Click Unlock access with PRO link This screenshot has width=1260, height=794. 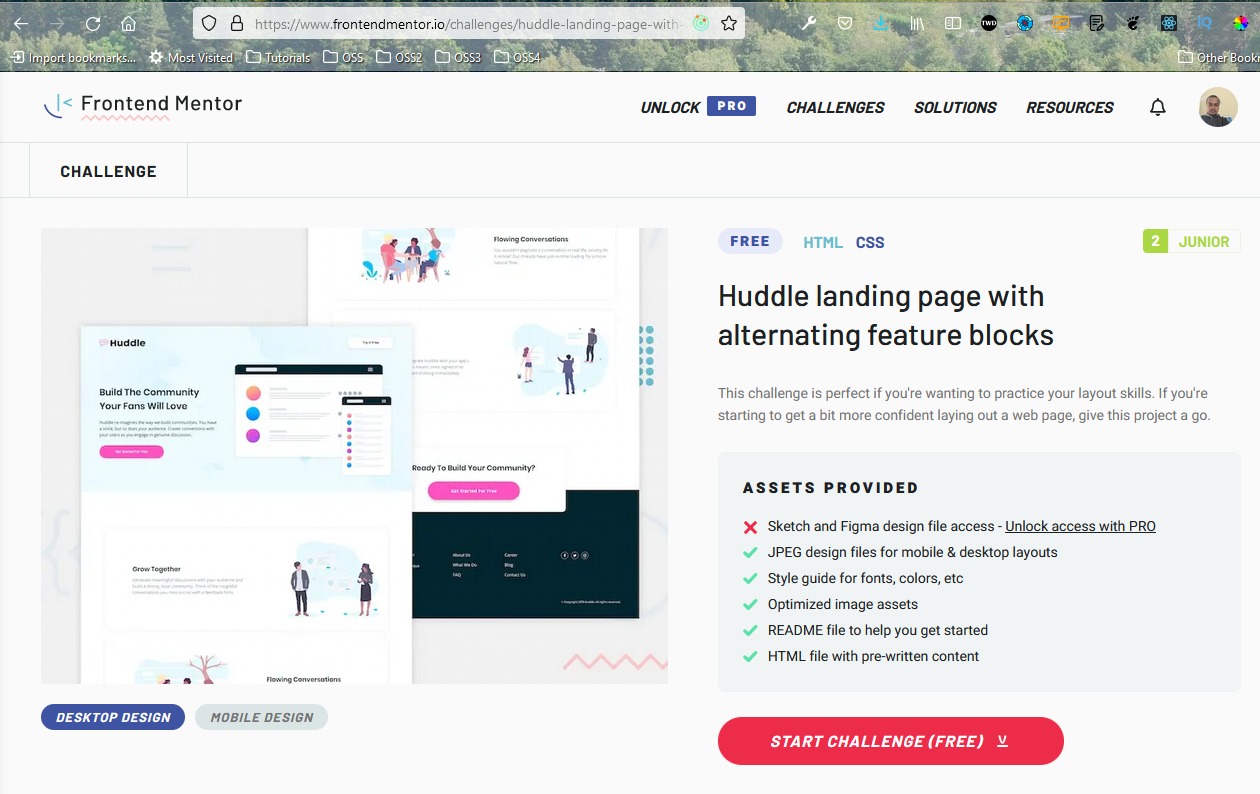tap(1080, 526)
